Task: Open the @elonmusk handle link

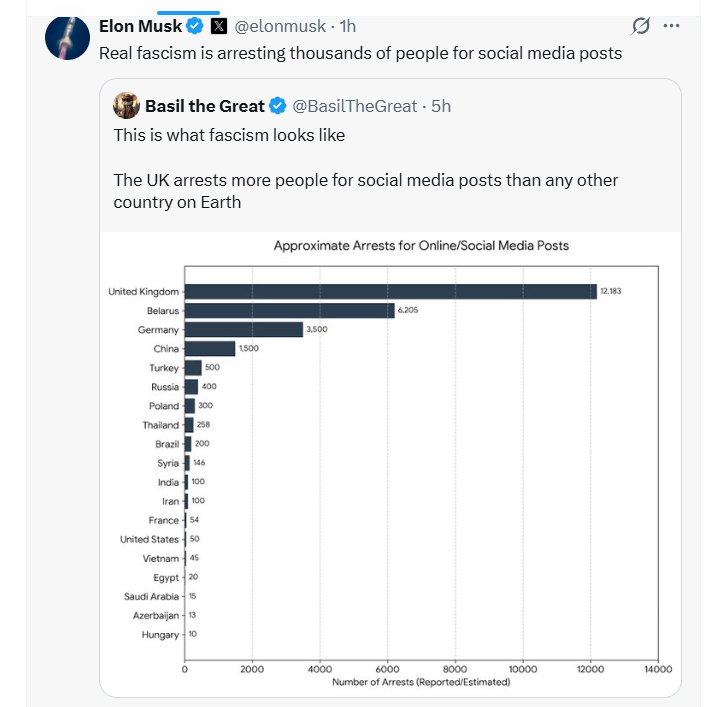Action: tap(280, 26)
